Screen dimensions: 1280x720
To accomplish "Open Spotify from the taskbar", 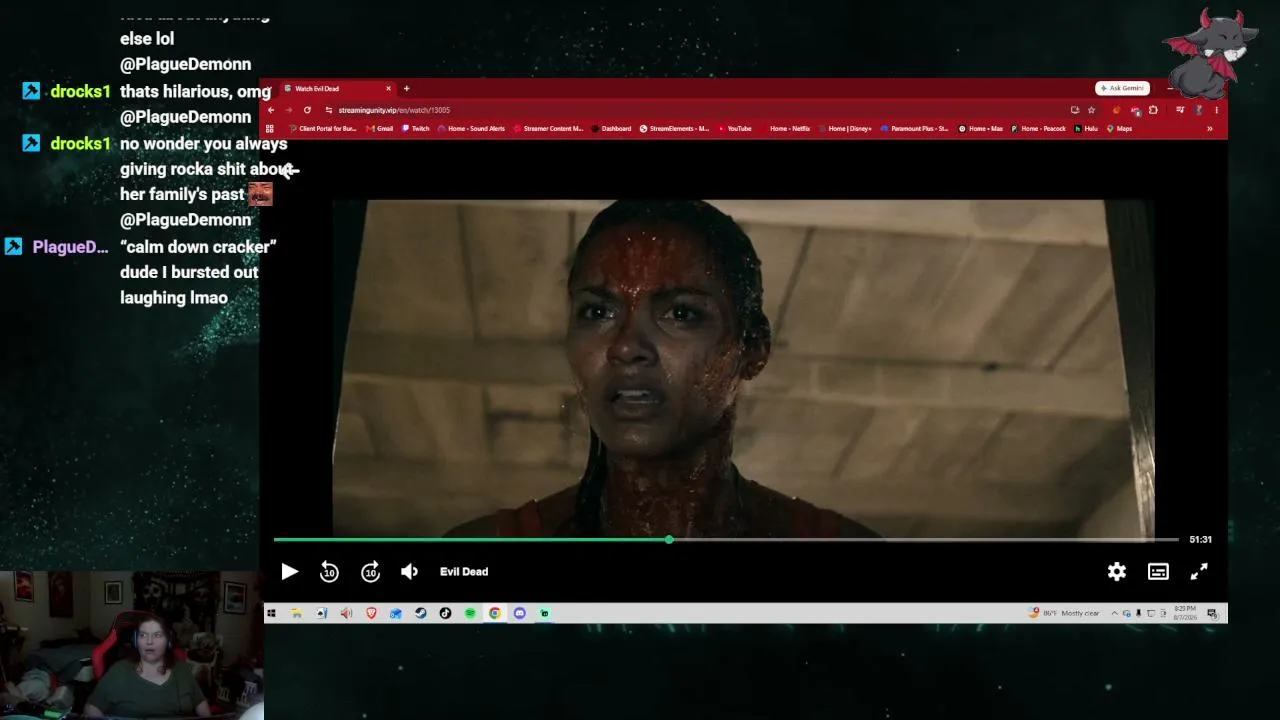I will (x=470, y=614).
